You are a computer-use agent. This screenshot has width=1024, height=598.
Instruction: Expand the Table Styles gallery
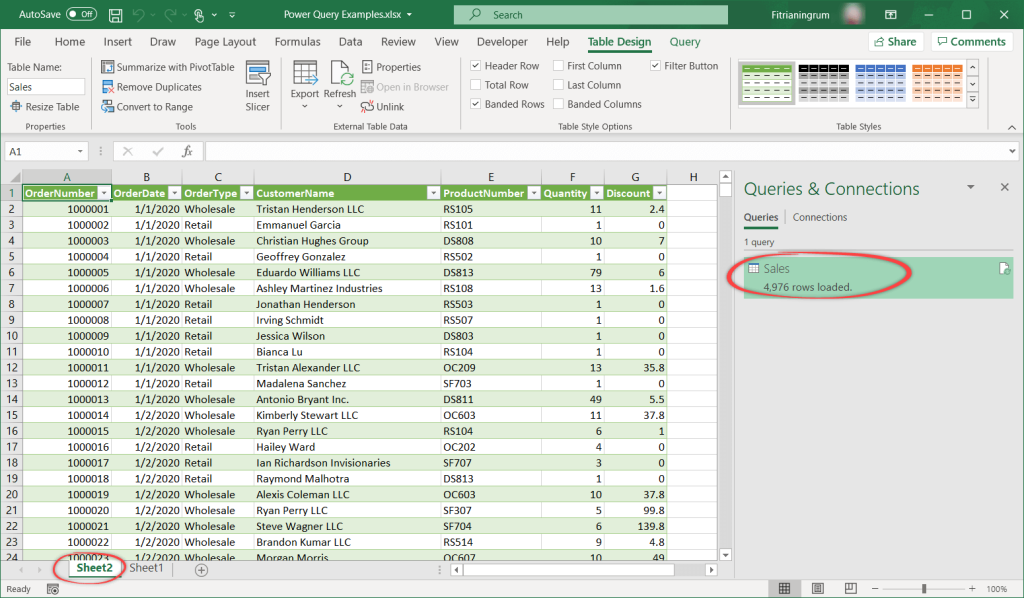pos(973,100)
